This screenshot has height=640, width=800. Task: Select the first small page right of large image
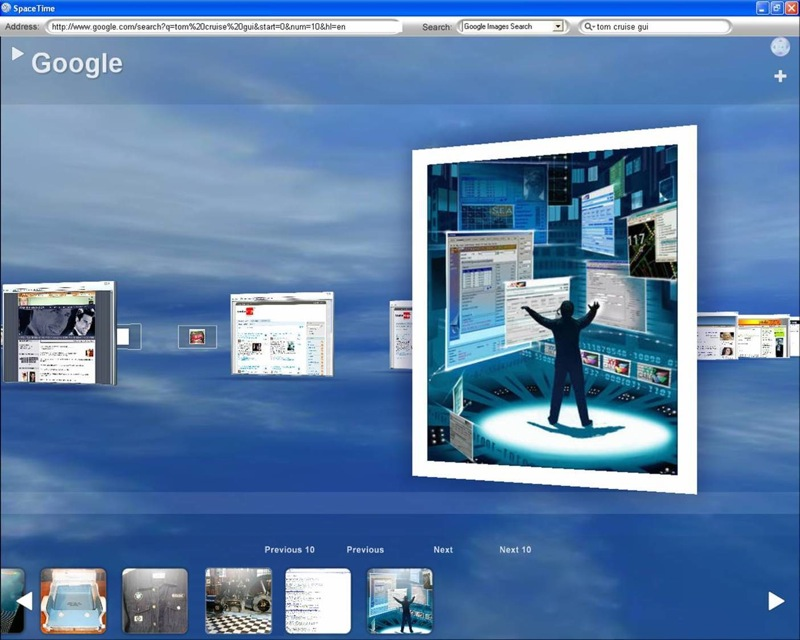pos(717,336)
